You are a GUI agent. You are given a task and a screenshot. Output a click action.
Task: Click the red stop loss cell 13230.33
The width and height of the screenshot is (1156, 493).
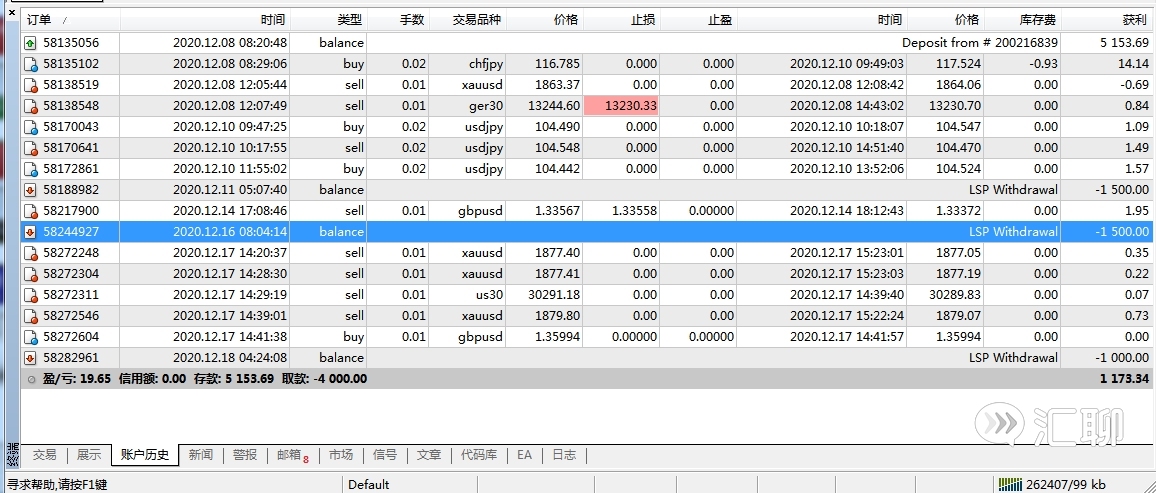[621, 106]
